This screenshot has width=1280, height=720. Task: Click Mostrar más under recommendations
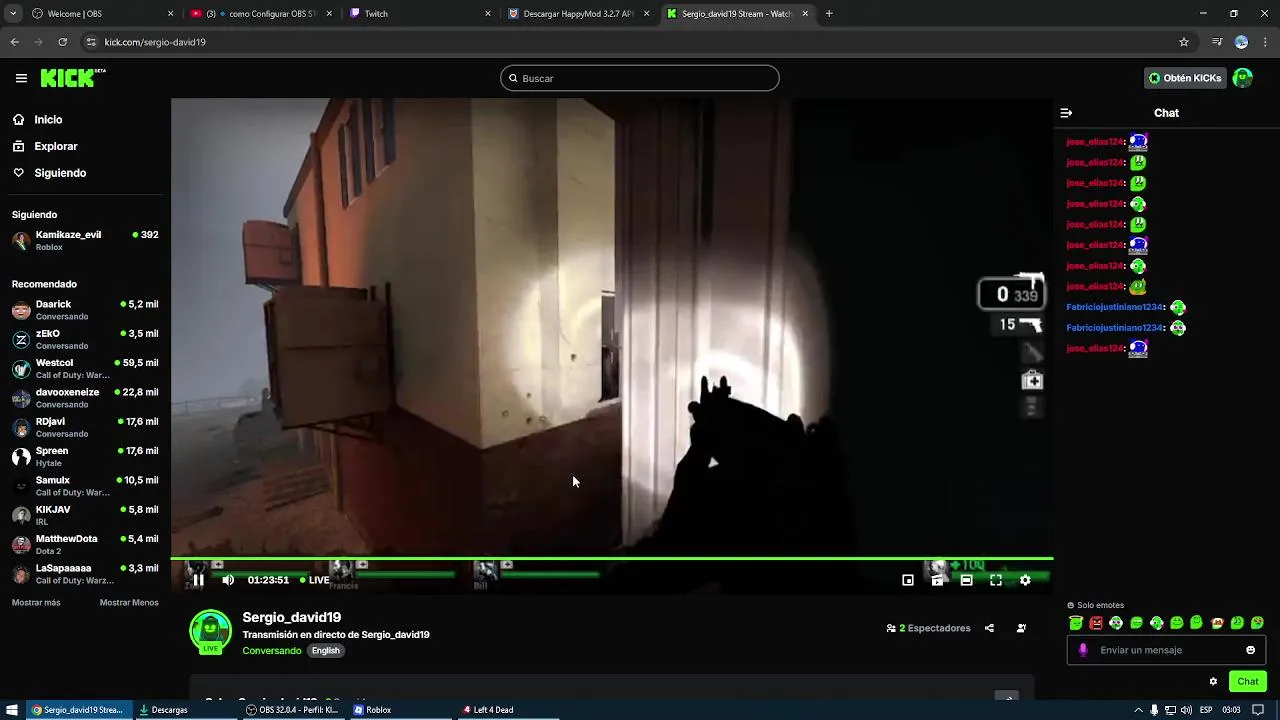[x=36, y=602]
